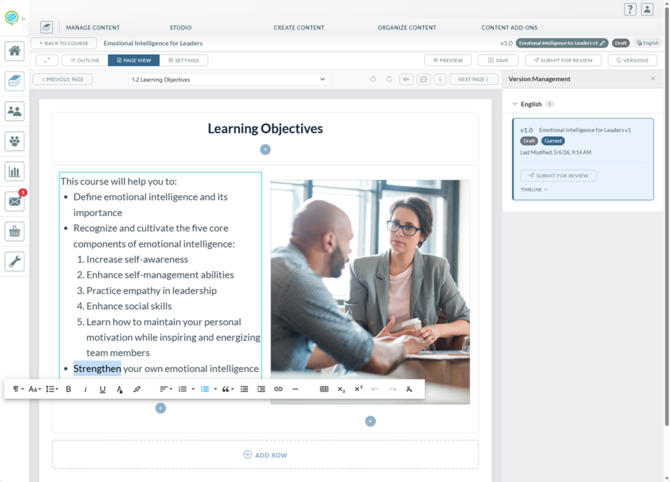670x482 pixels.
Task: Open the user profile icon at top right
Action: [647, 9]
